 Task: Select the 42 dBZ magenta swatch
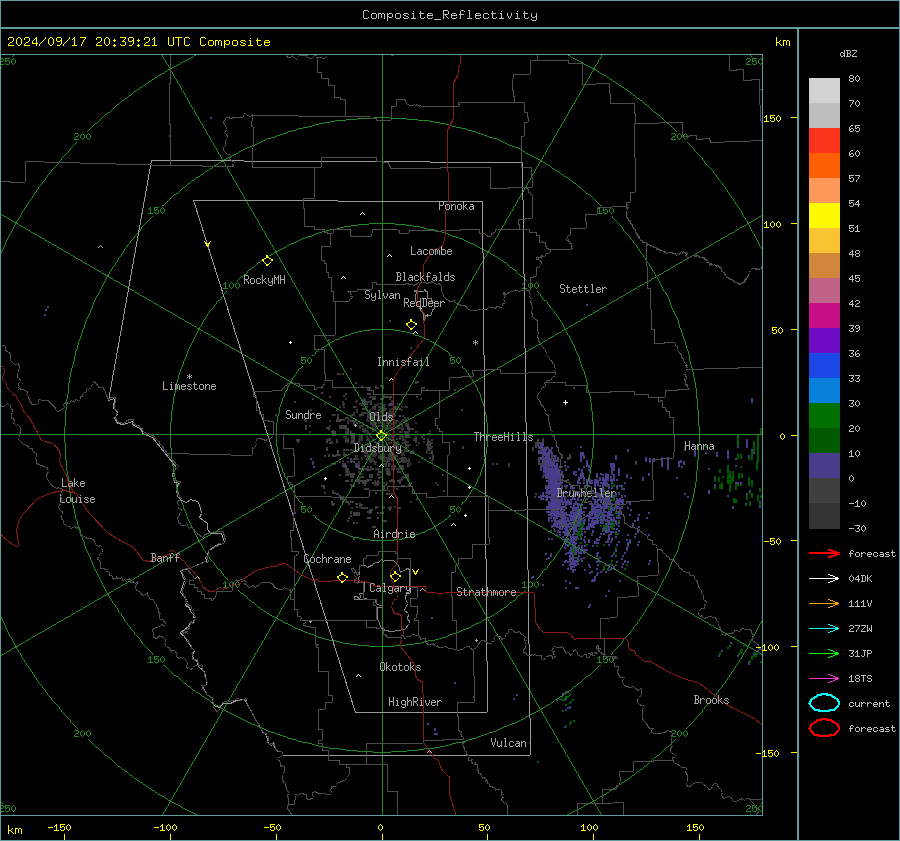click(824, 316)
